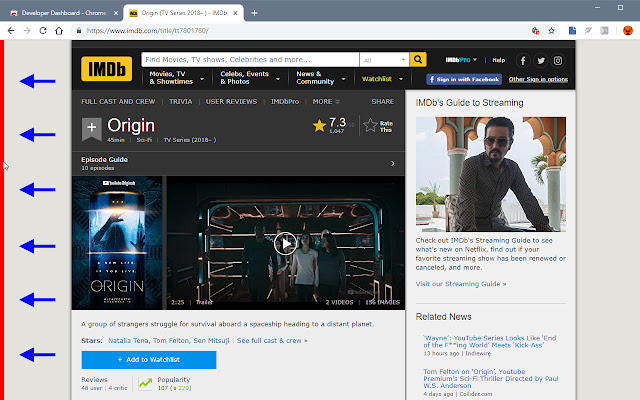This screenshot has height=400, width=640.
Task: Open the IMDbPro link in the title bar
Action: 285,102
